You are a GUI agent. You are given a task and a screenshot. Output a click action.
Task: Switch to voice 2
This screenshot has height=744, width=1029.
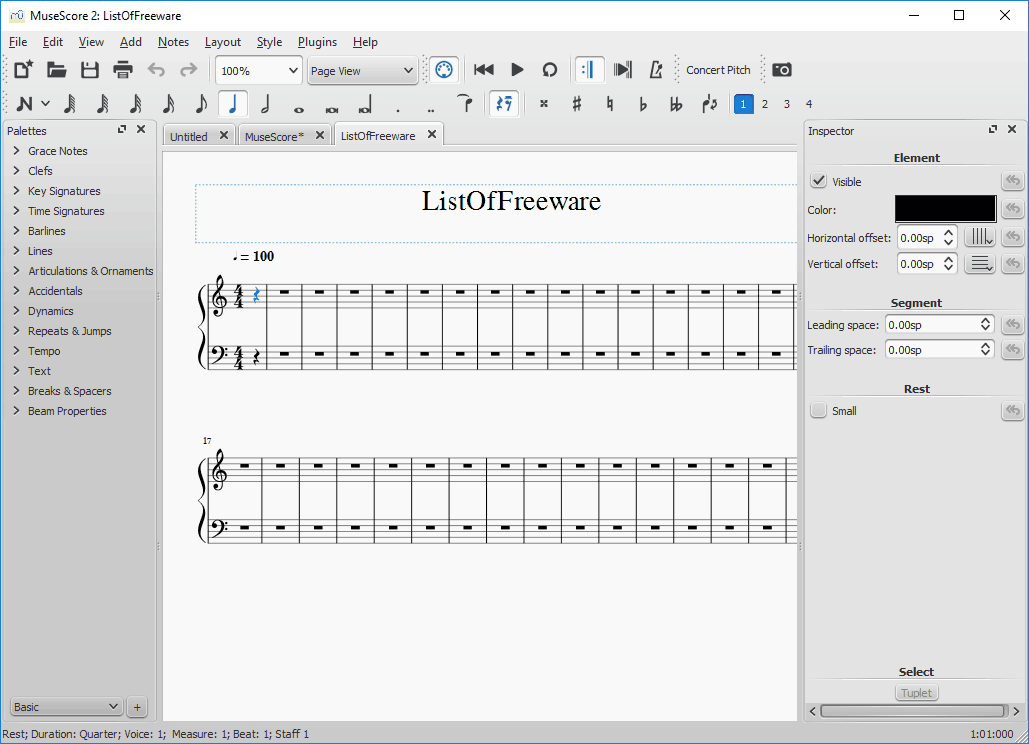(765, 104)
